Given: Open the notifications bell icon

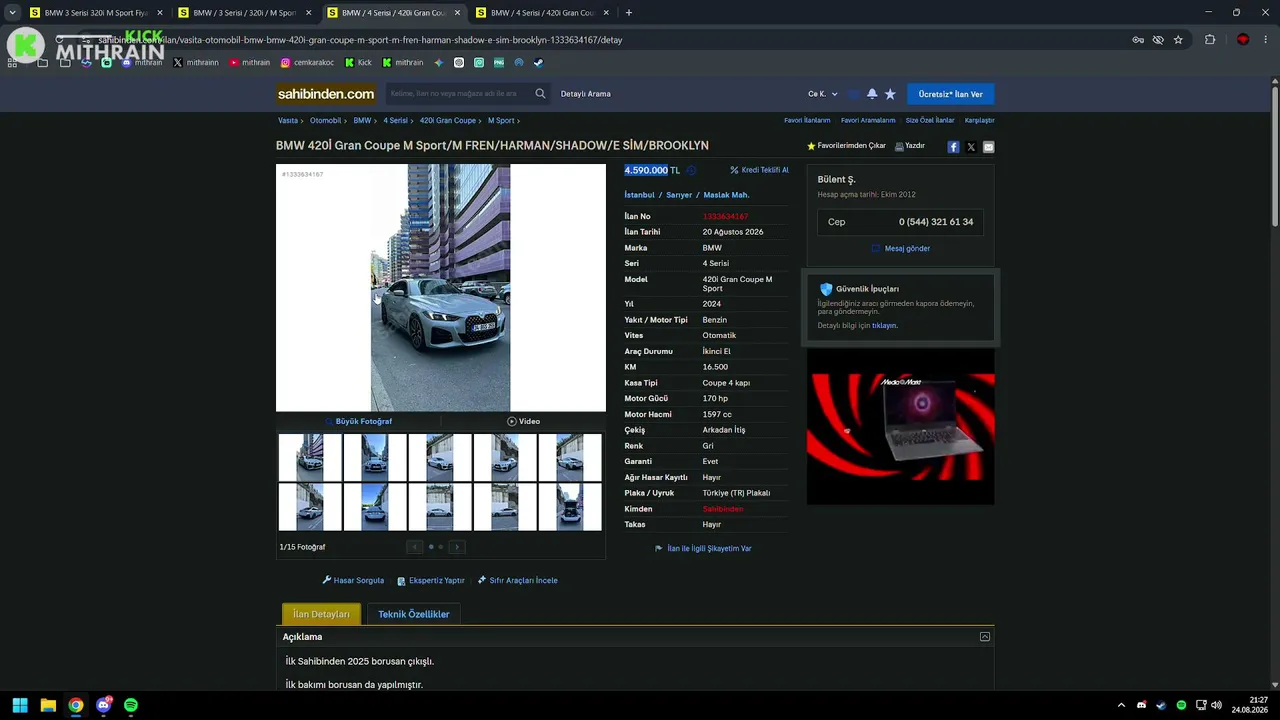Looking at the screenshot, I should coord(872,94).
